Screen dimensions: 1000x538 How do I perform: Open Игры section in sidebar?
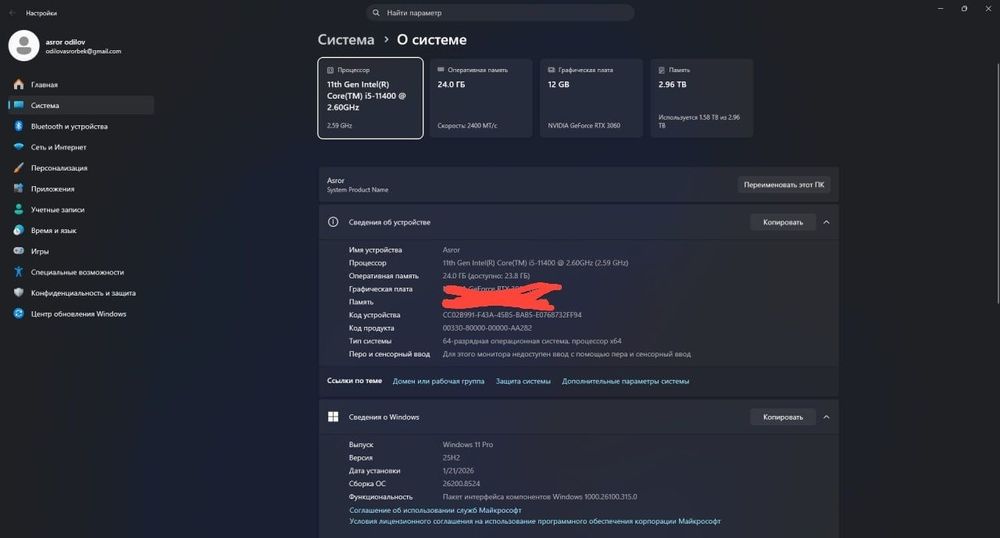click(x=81, y=251)
